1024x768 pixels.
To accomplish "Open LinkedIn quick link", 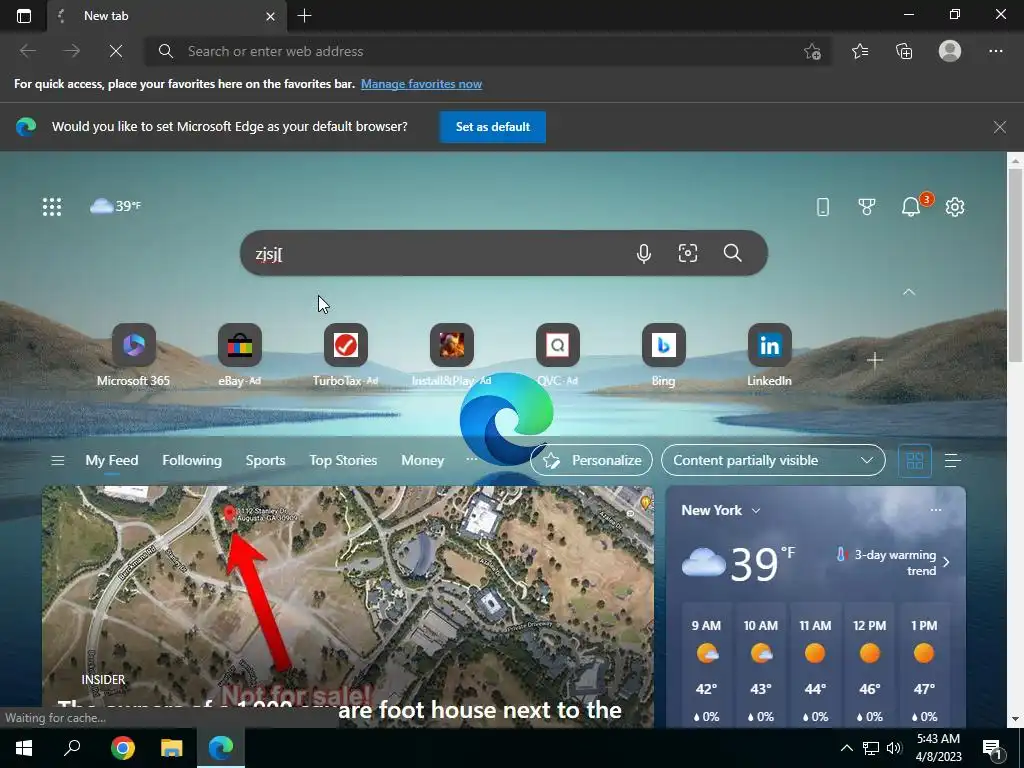I will point(769,355).
